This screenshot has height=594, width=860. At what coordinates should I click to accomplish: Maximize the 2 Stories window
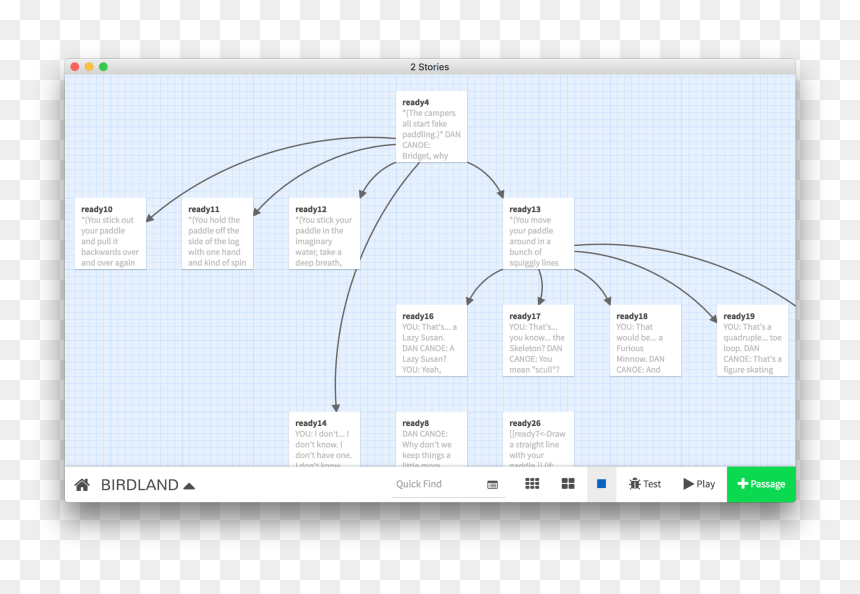point(104,67)
